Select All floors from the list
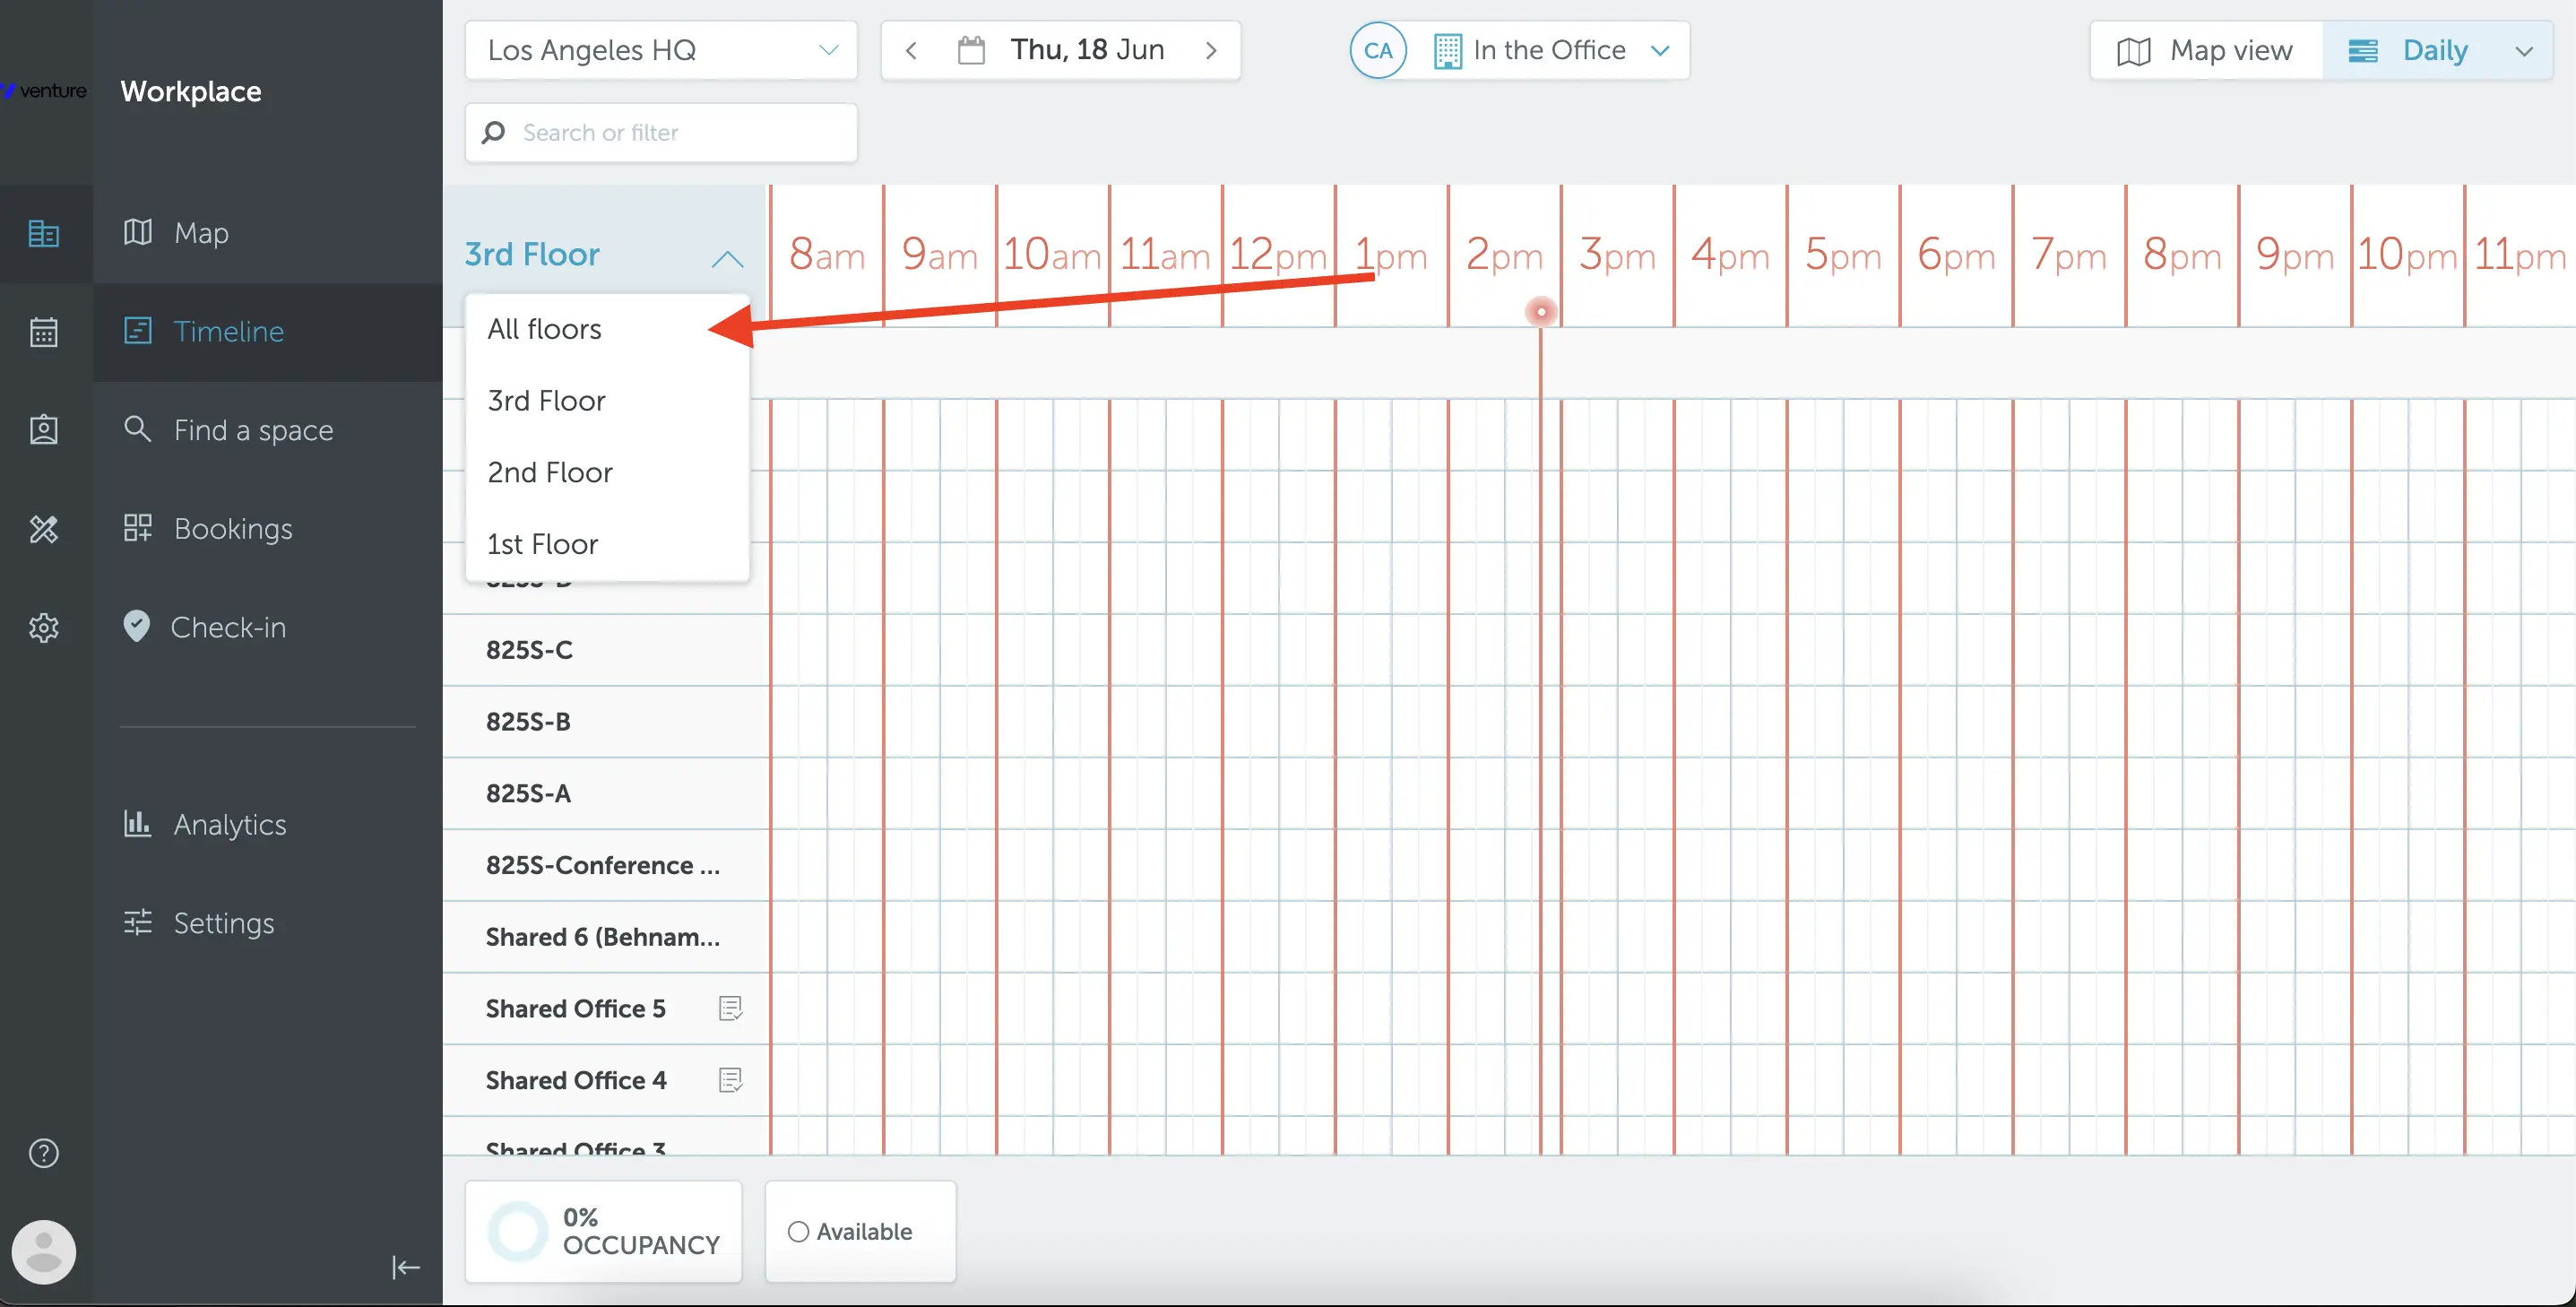The height and width of the screenshot is (1307, 2576). click(607, 329)
